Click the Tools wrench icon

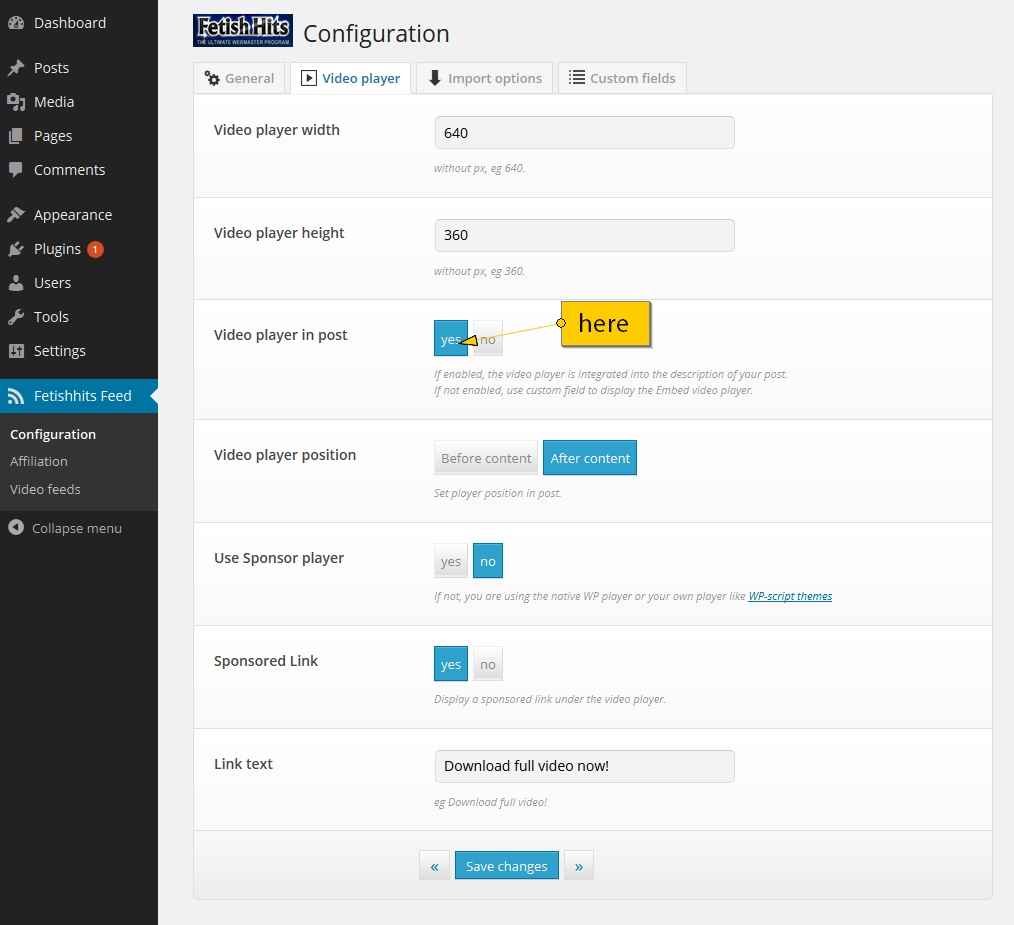point(16,317)
